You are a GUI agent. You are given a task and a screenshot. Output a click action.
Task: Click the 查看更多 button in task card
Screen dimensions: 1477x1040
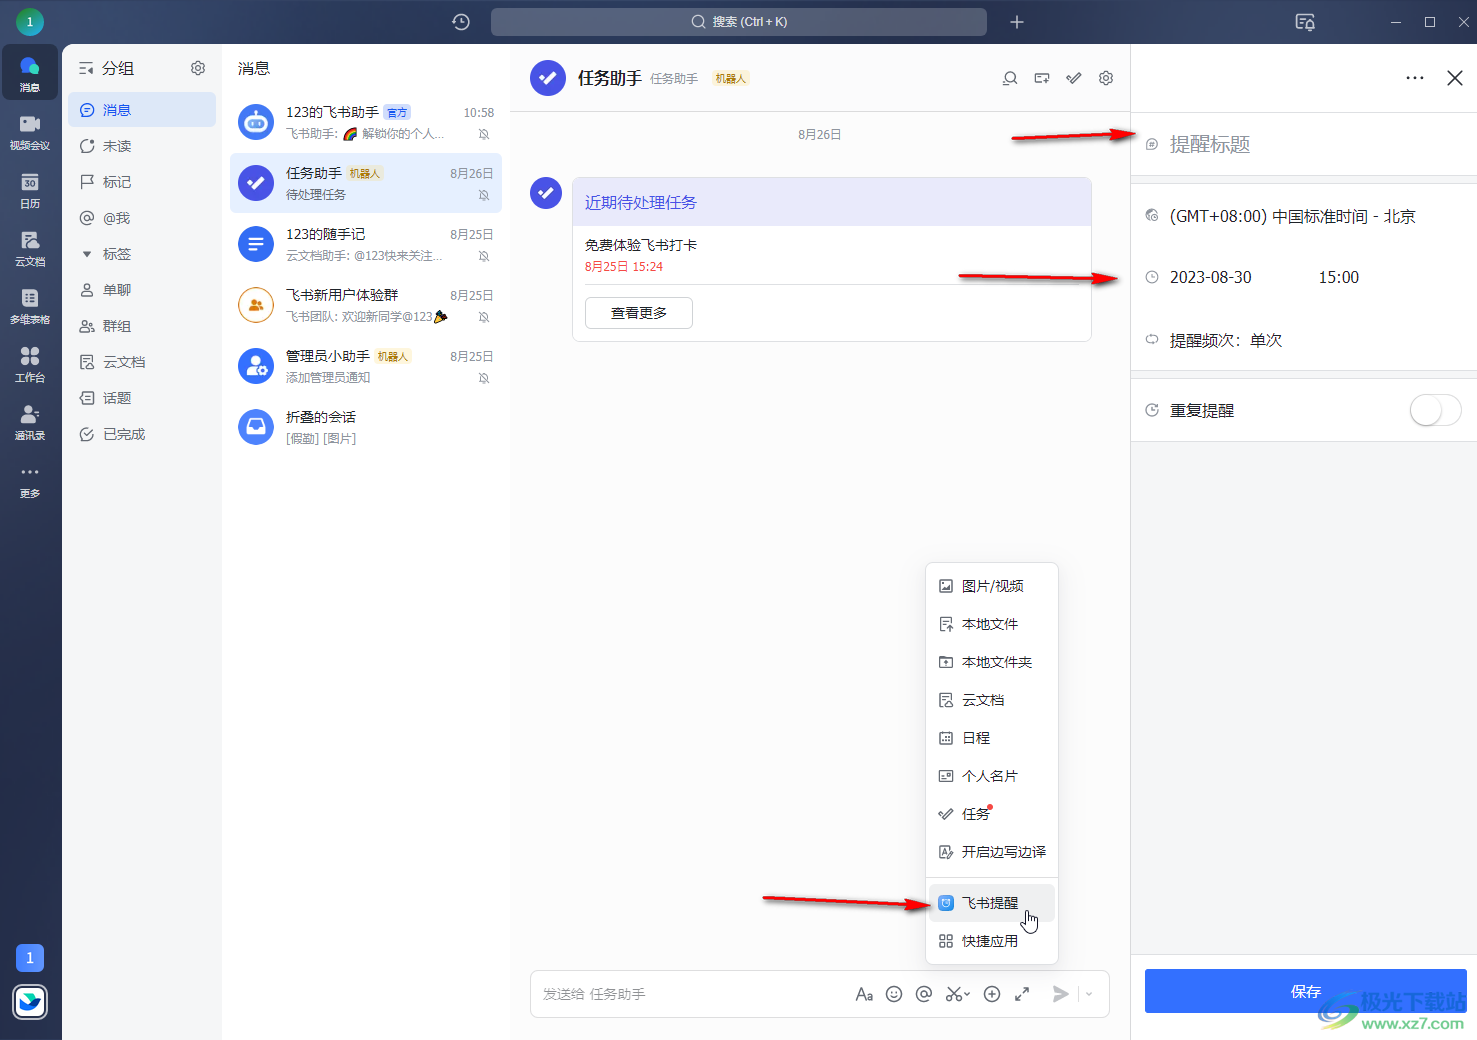pos(638,313)
